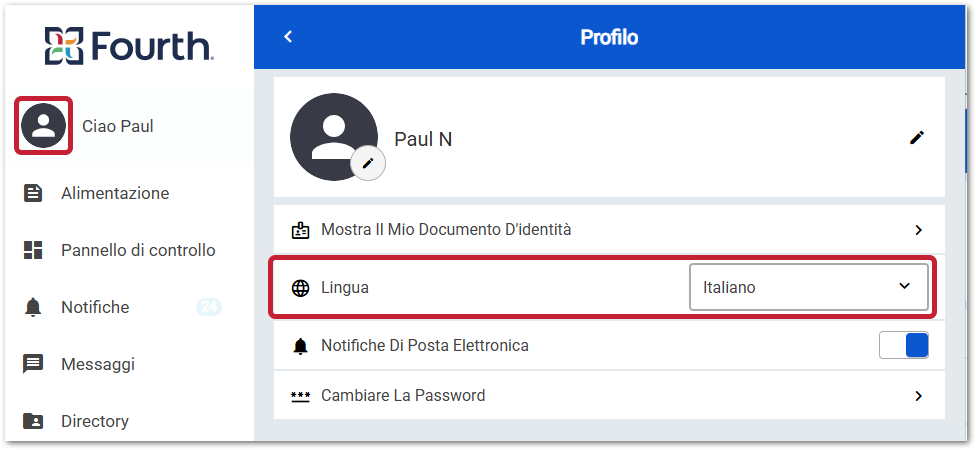Open Alimentazione from the sidebar menu

tap(115, 193)
